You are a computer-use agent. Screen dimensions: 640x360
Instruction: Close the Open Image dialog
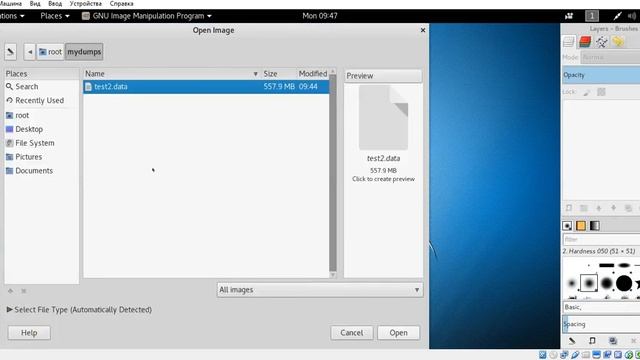[423, 30]
